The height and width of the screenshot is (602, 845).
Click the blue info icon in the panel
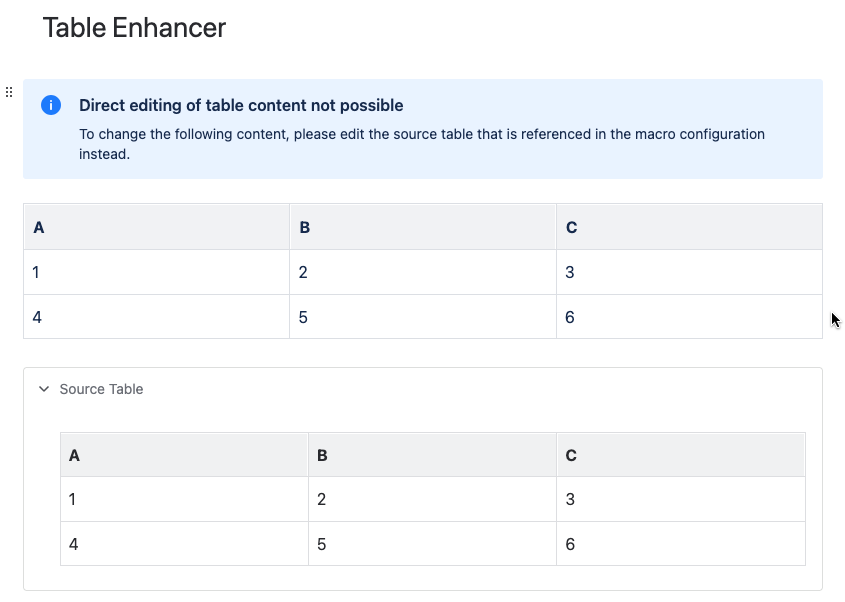coord(51,105)
